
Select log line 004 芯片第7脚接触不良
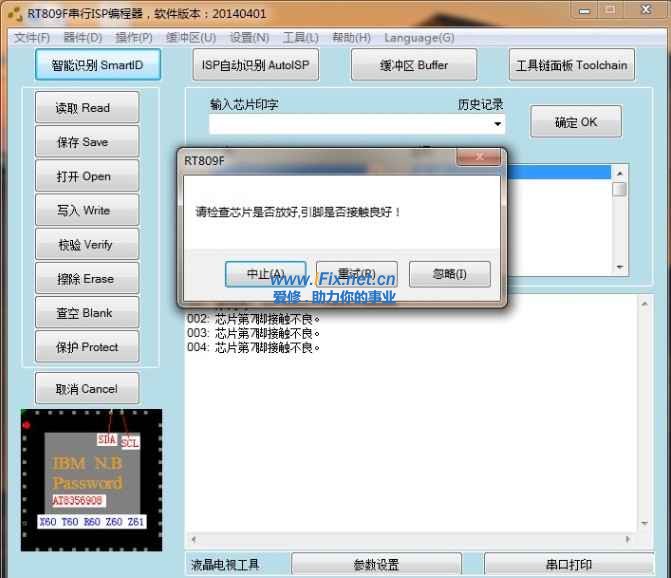coord(253,347)
